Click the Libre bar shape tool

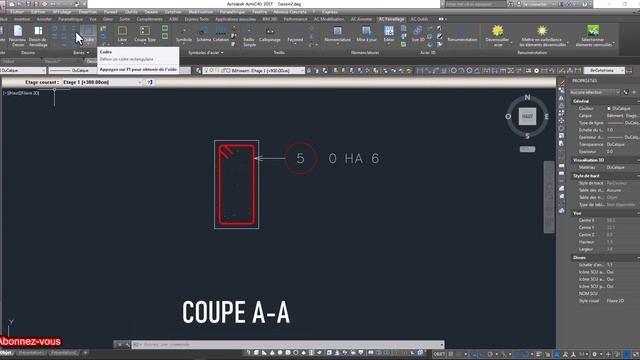pos(122,34)
